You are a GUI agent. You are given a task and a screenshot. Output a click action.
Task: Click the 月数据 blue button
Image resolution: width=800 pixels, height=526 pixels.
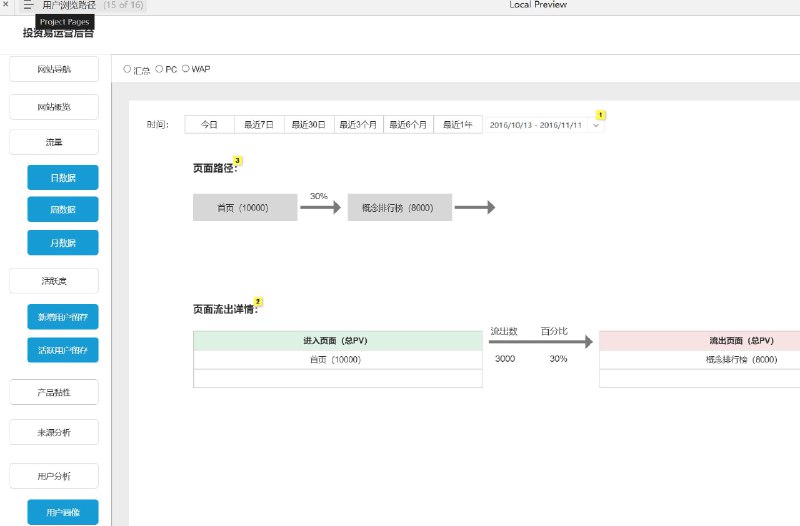click(x=63, y=243)
